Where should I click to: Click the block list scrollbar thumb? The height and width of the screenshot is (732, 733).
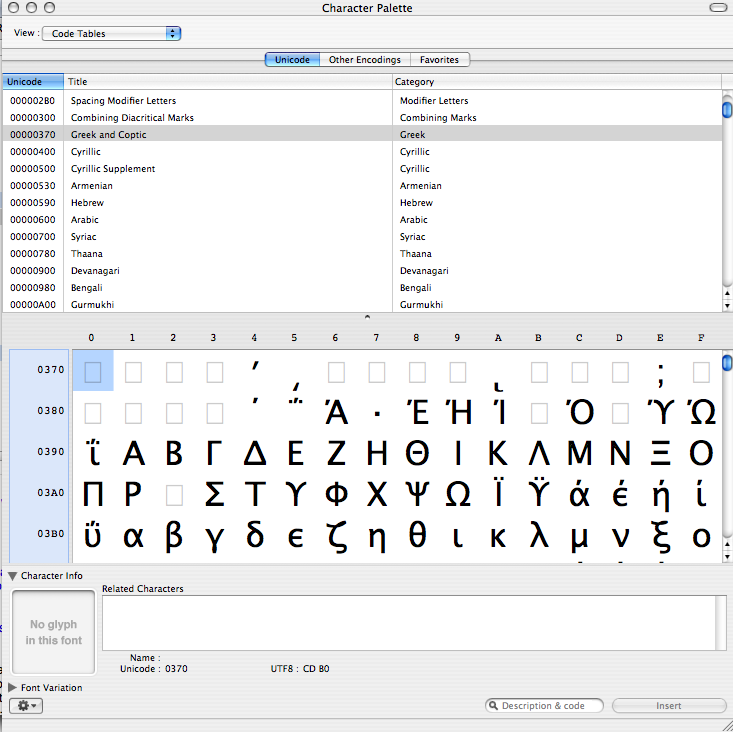[x=727, y=110]
